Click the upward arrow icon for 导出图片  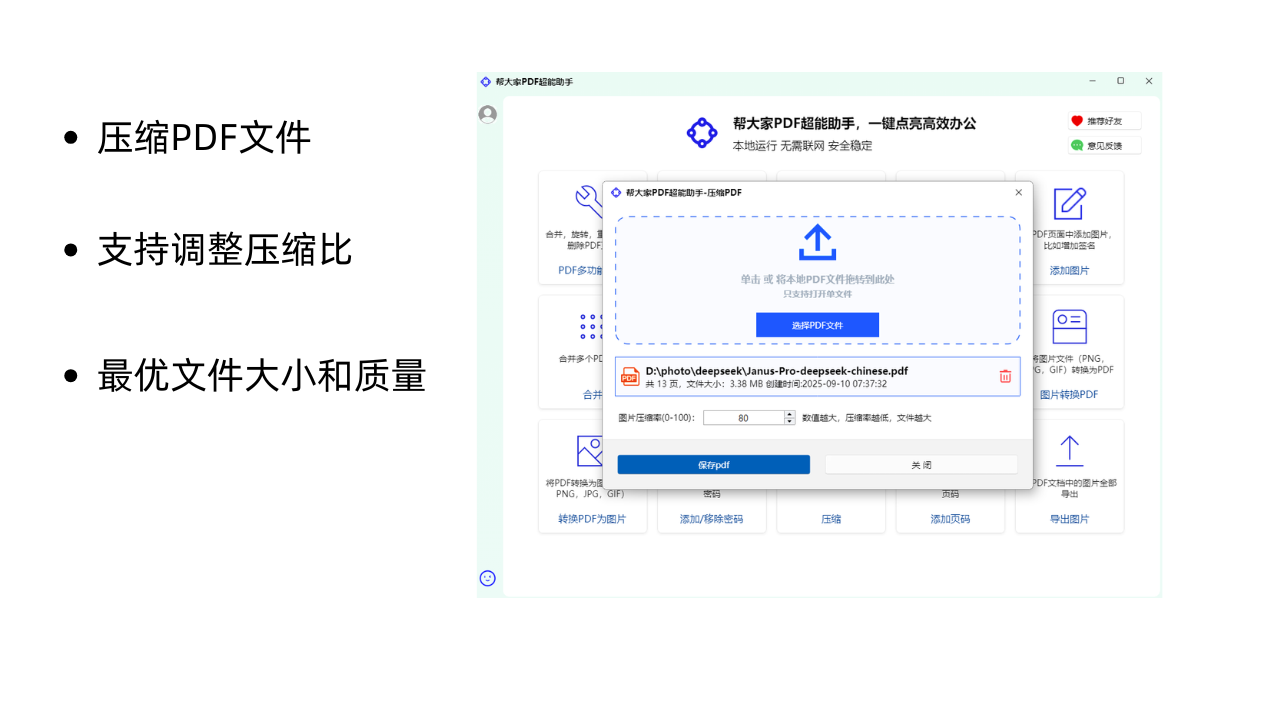point(1069,453)
